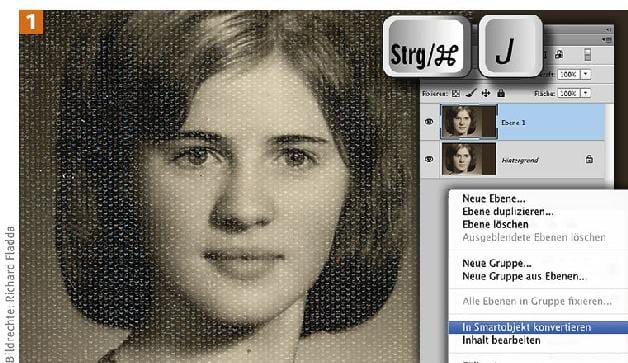The height and width of the screenshot is (363, 628).
Task: Open the Fläche fill dropdown arrow
Action: (x=586, y=93)
